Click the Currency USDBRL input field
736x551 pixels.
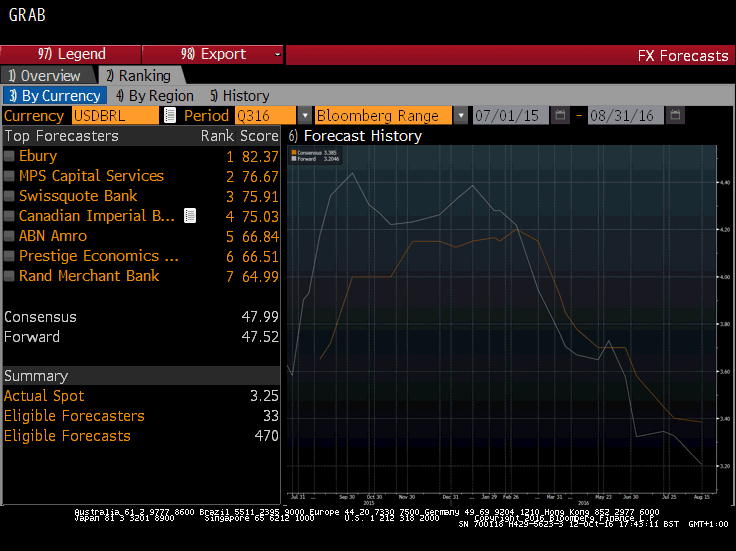point(115,115)
